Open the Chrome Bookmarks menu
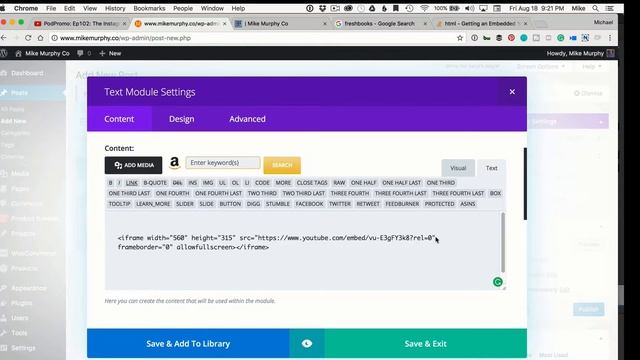 [x=149, y=8]
